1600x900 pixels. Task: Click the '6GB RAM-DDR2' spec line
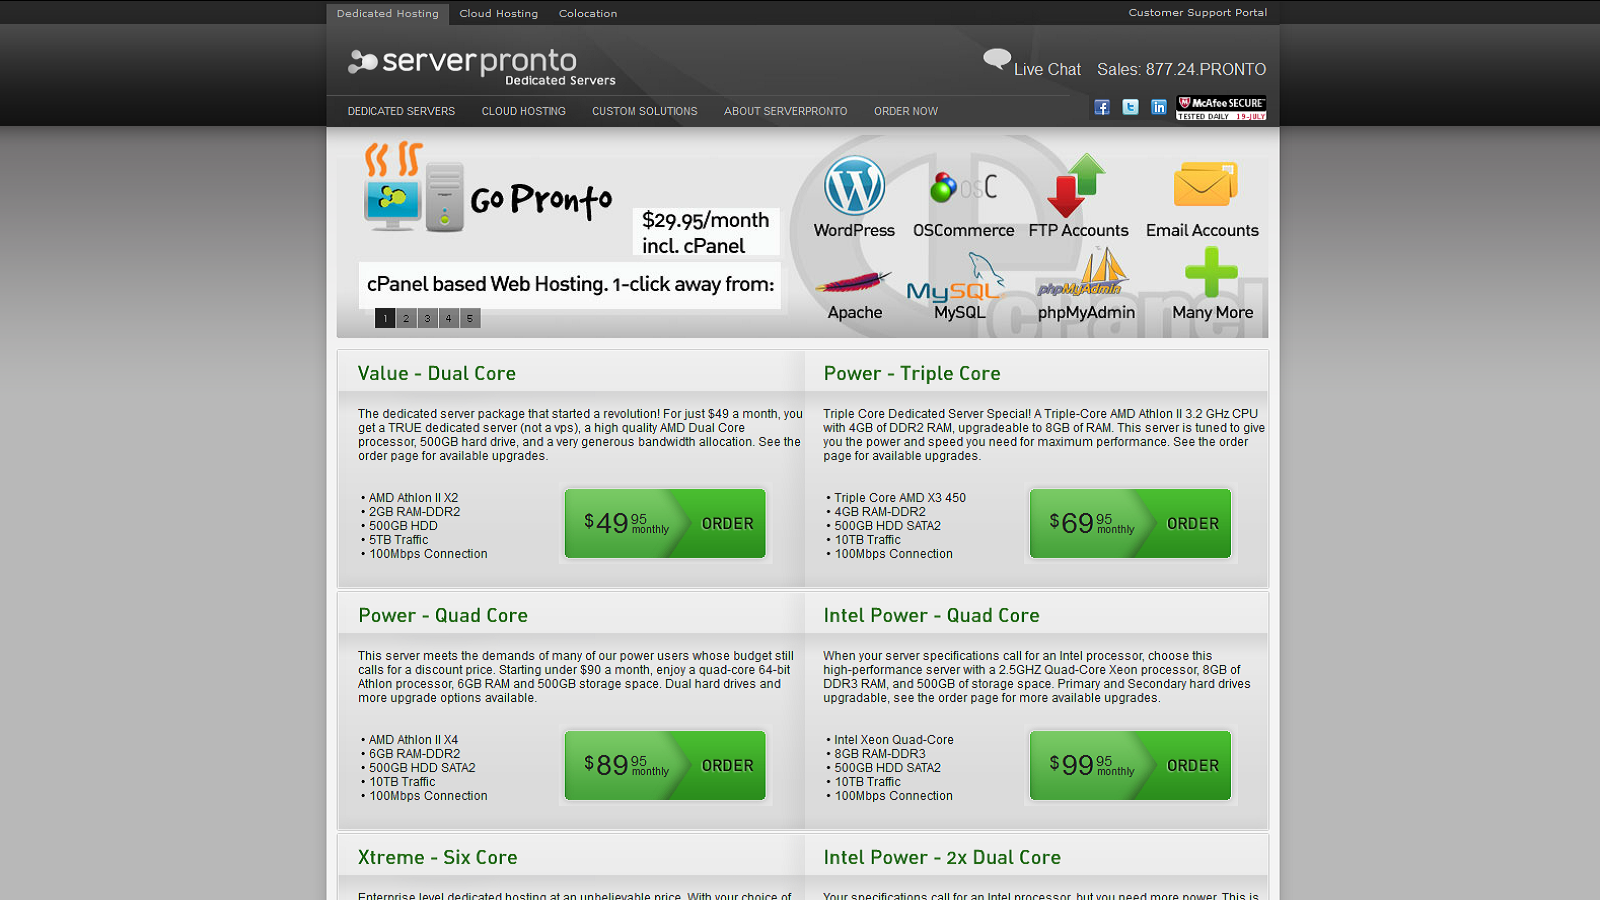(x=414, y=754)
